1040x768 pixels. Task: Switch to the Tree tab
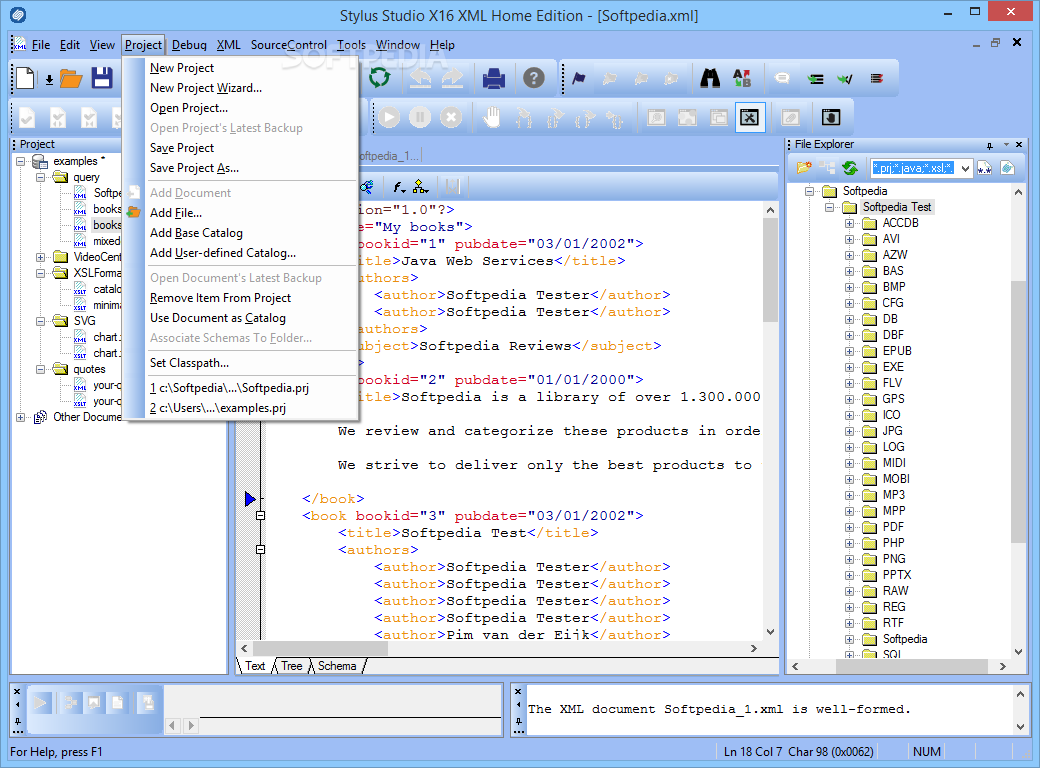tap(291, 667)
